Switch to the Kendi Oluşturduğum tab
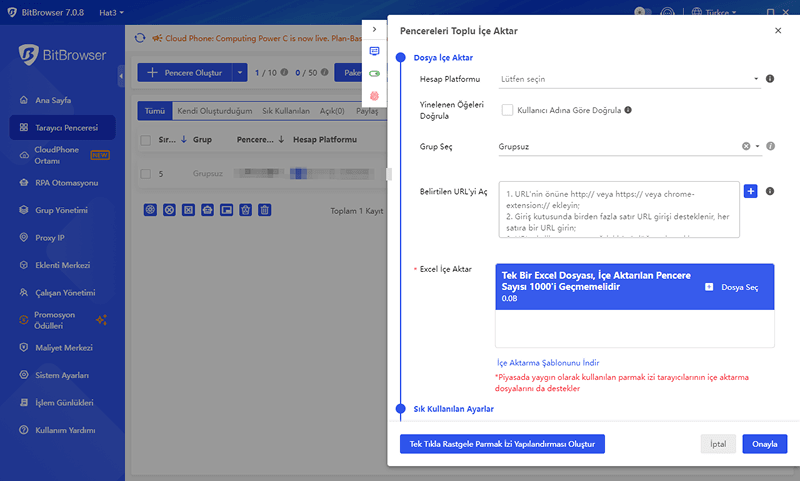 214,111
